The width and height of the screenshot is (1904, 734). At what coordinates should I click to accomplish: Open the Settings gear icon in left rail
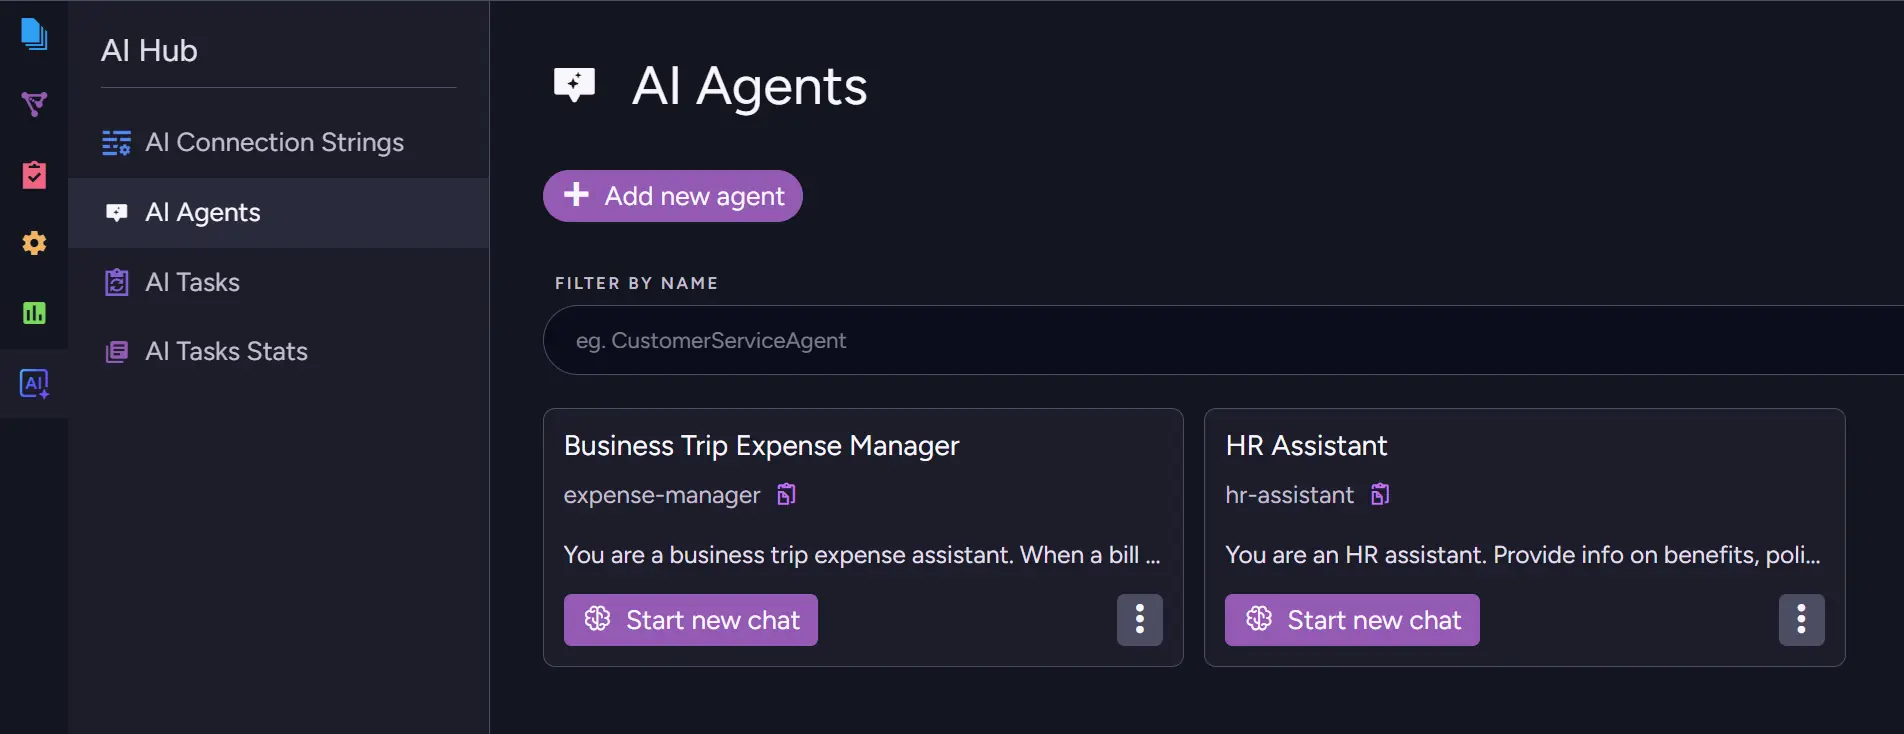34,243
